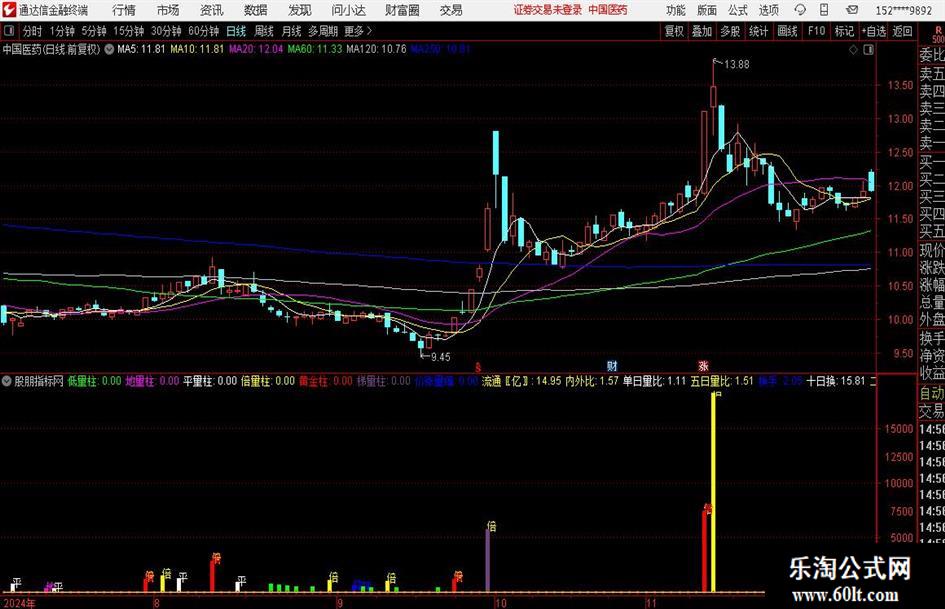Add stock via +自选 button
Screen dimensions: 945x609
(x=874, y=31)
